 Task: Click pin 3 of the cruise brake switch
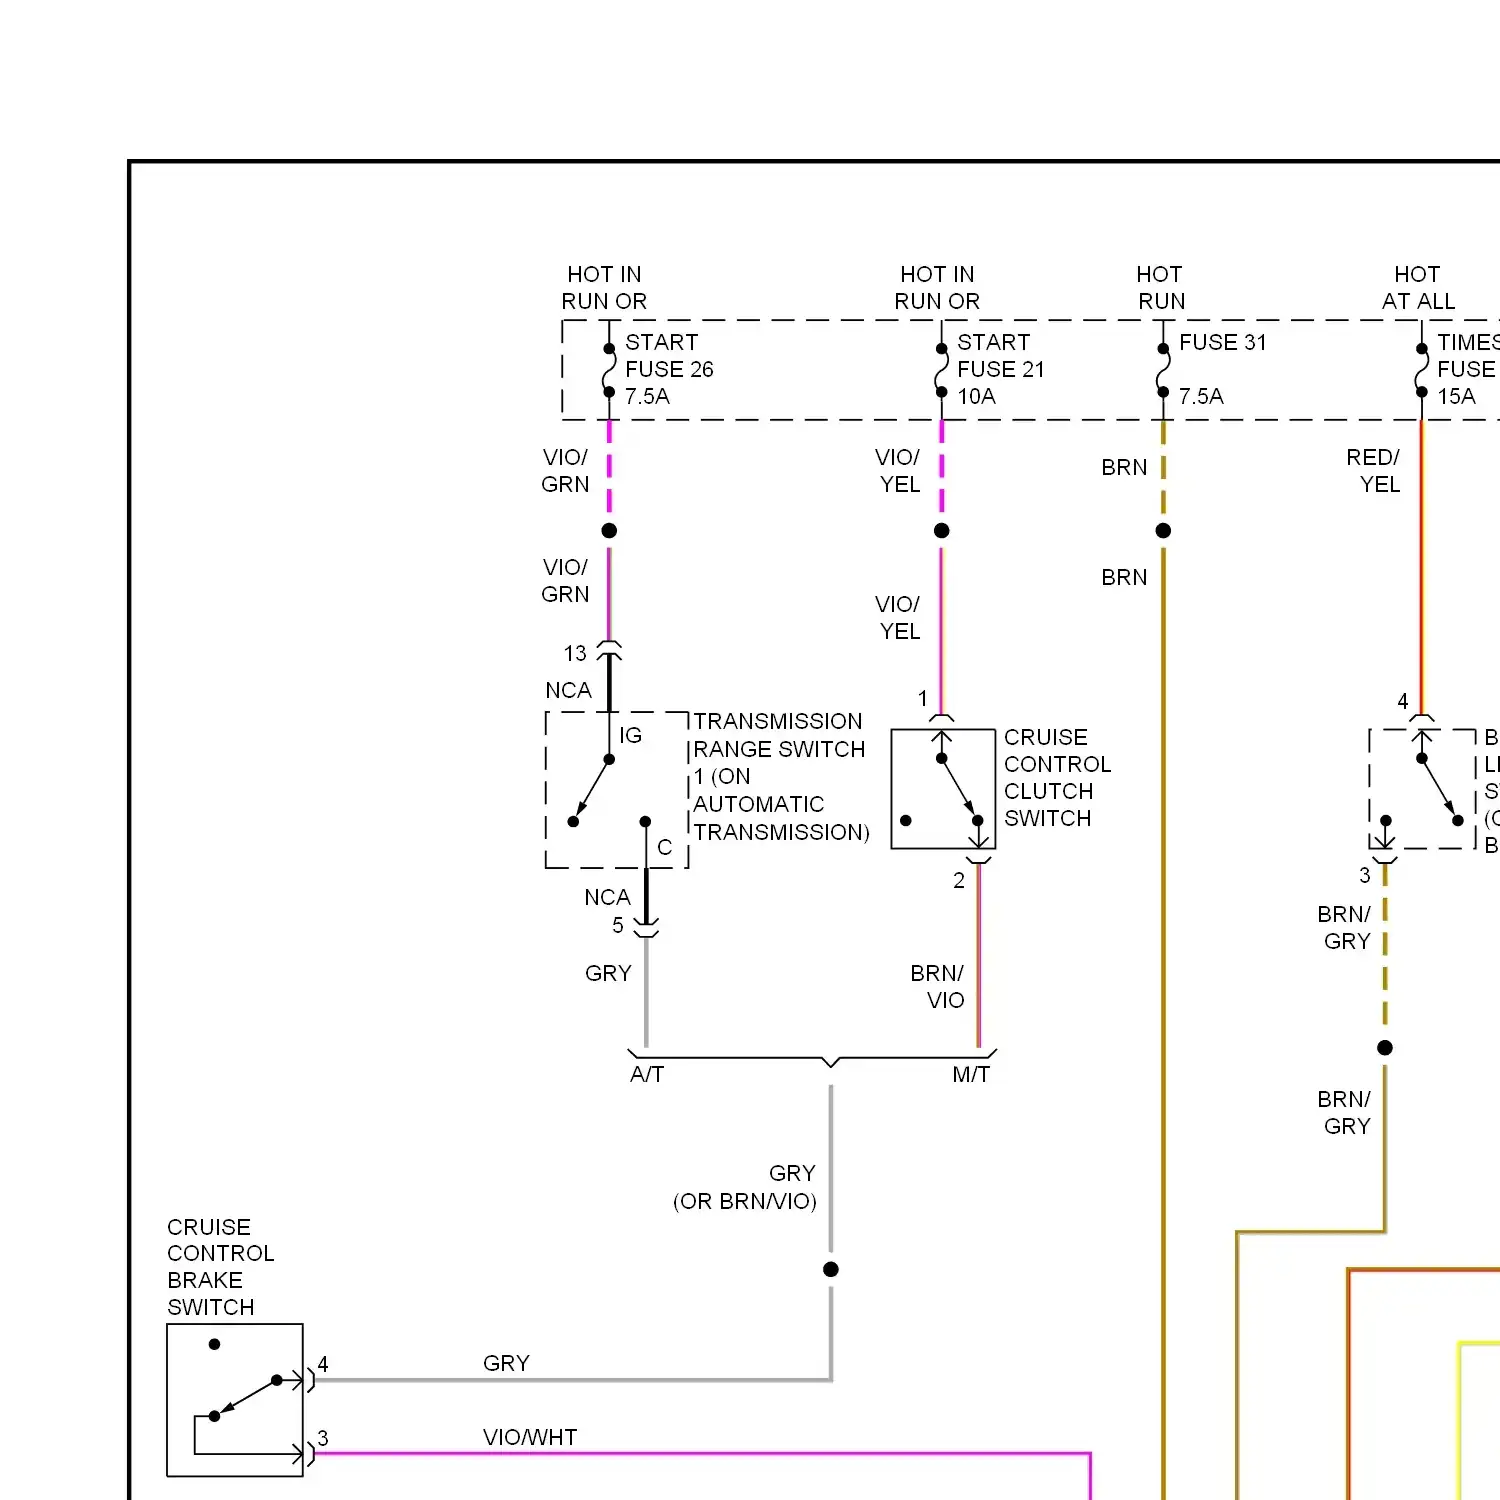pyautogui.click(x=323, y=1438)
